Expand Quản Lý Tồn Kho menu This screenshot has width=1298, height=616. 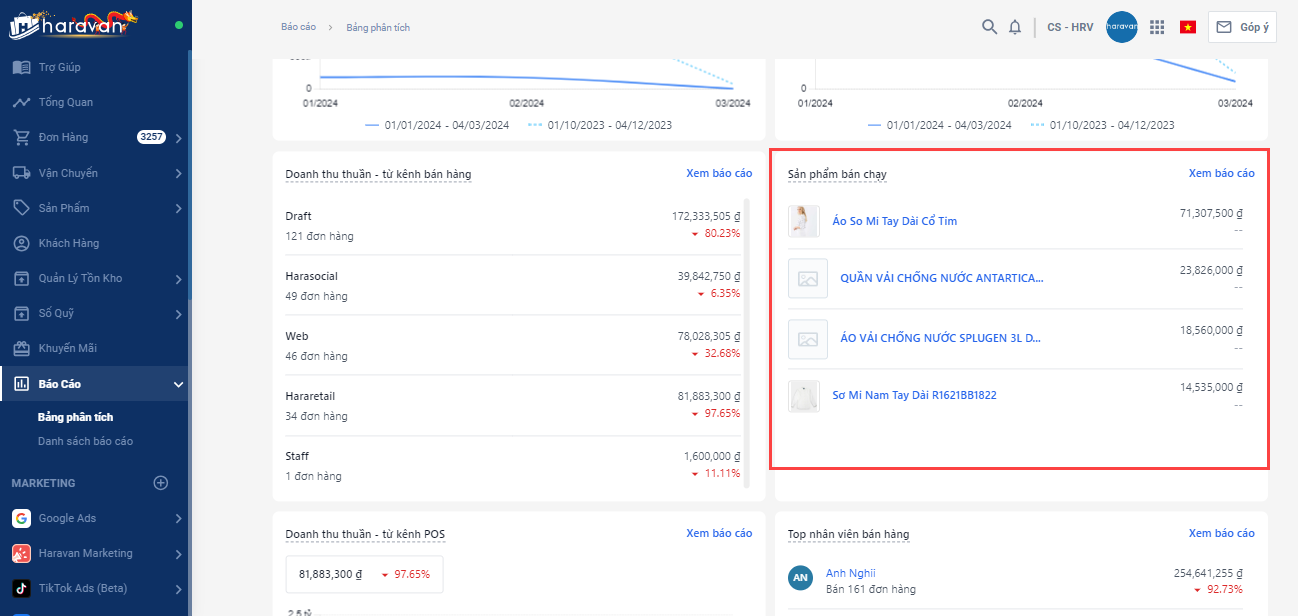(x=178, y=278)
